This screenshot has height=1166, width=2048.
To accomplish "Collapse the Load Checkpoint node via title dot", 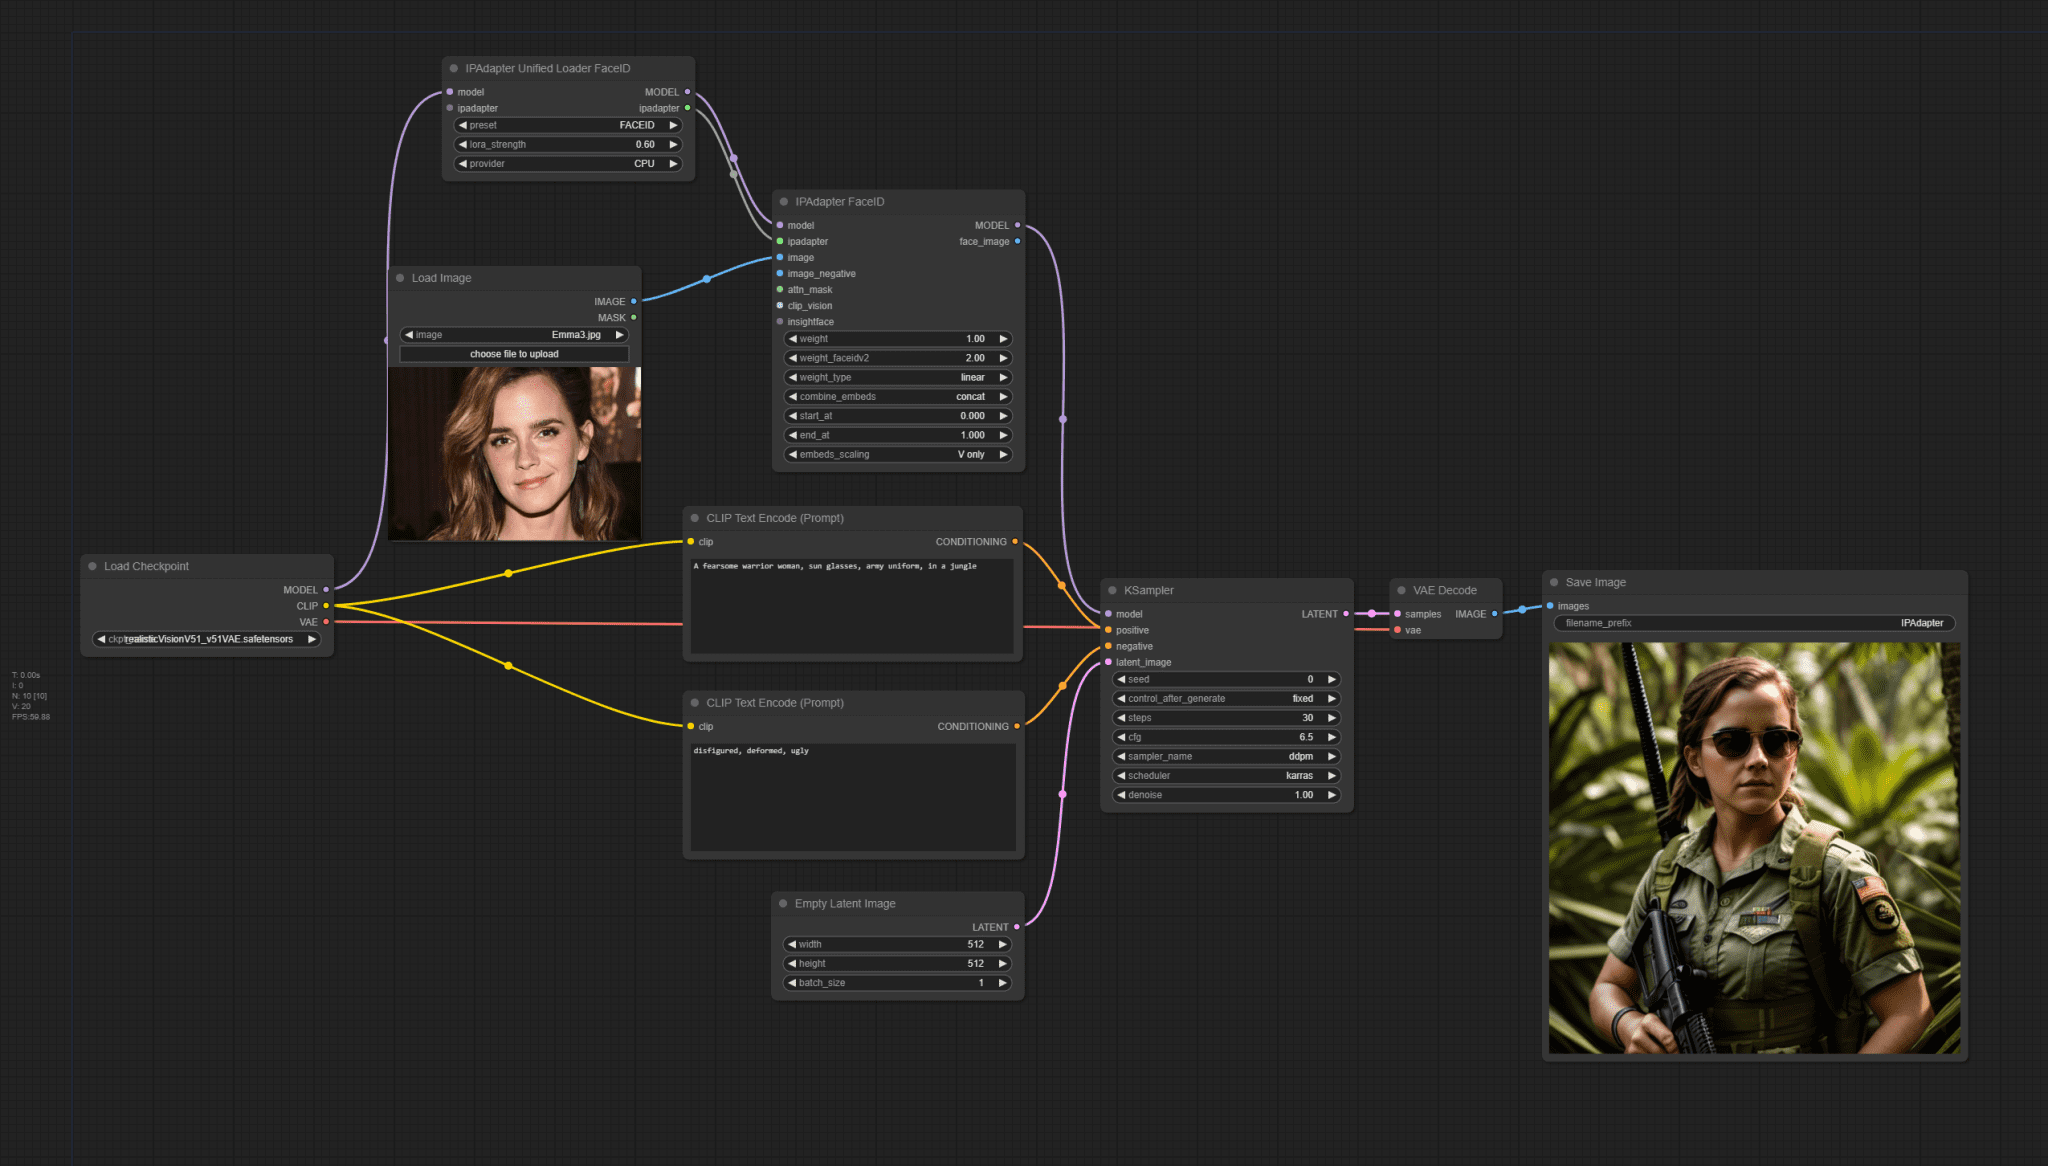I will [93, 567].
